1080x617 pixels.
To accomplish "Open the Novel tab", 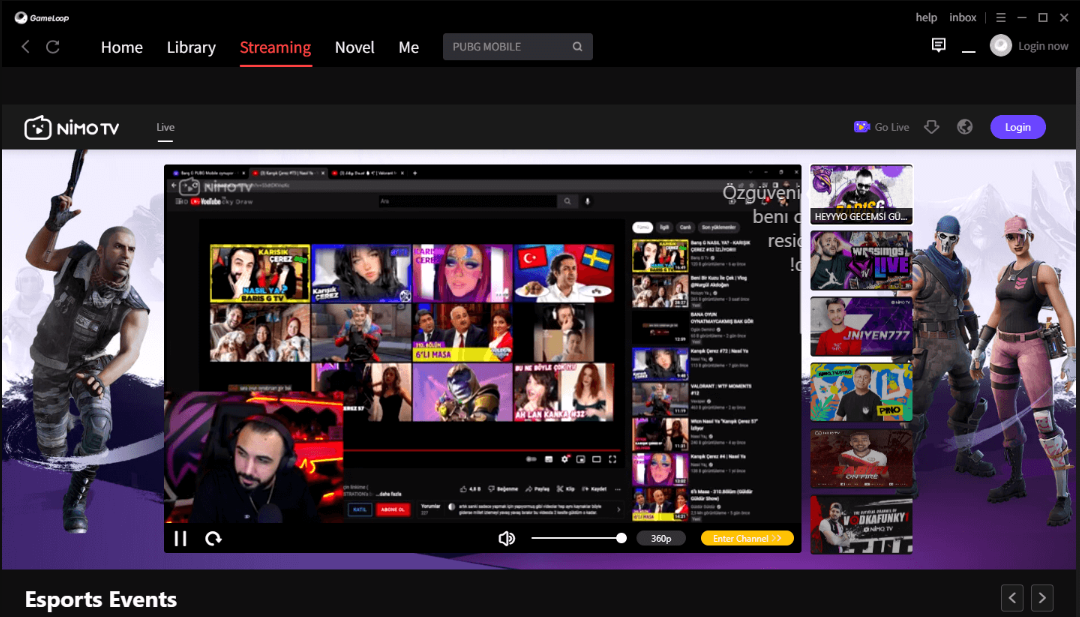I will (x=355, y=47).
